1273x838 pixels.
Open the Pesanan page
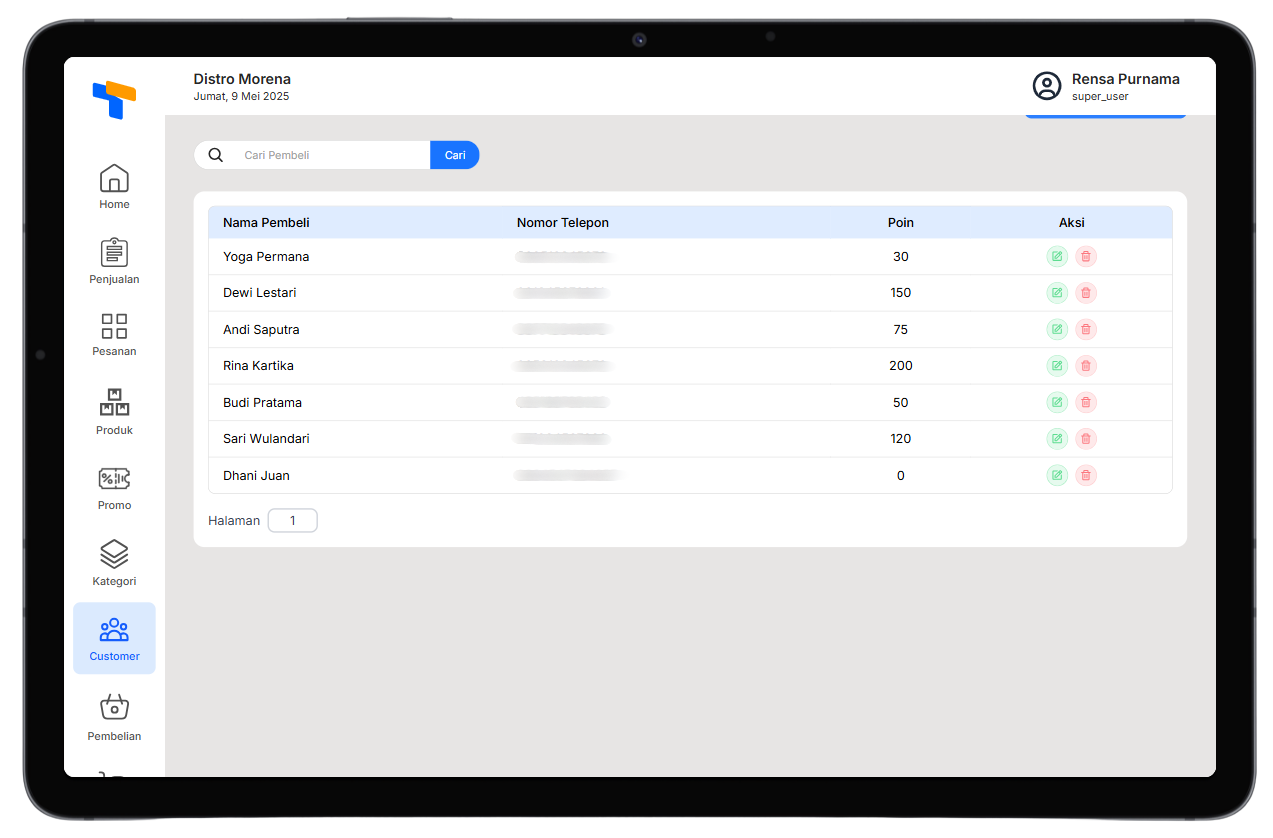pos(114,334)
